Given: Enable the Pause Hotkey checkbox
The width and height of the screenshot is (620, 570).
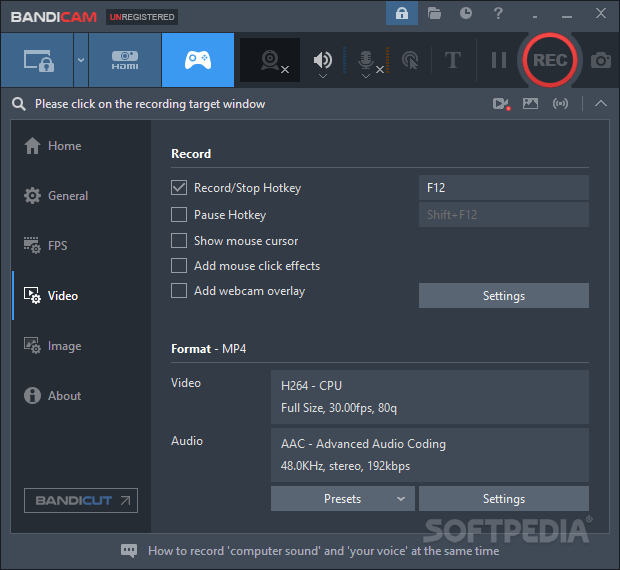Looking at the screenshot, I should tap(179, 215).
